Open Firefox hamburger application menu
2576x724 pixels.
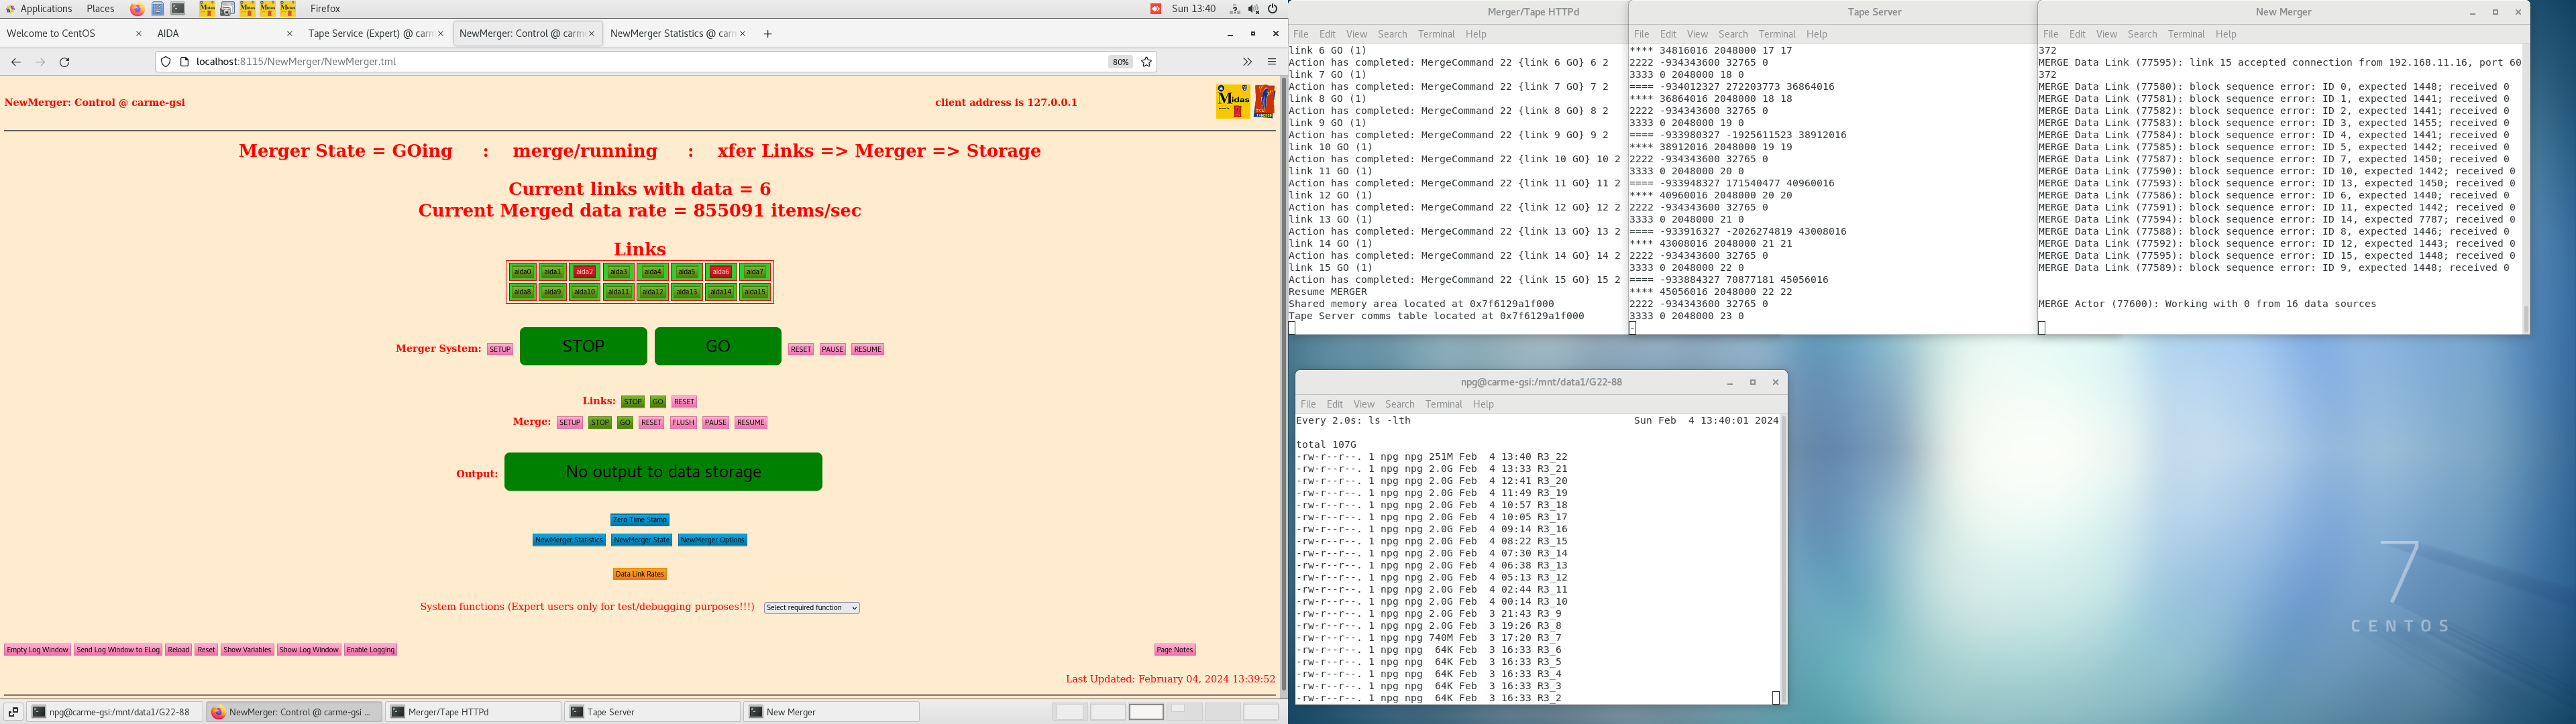(x=1272, y=62)
